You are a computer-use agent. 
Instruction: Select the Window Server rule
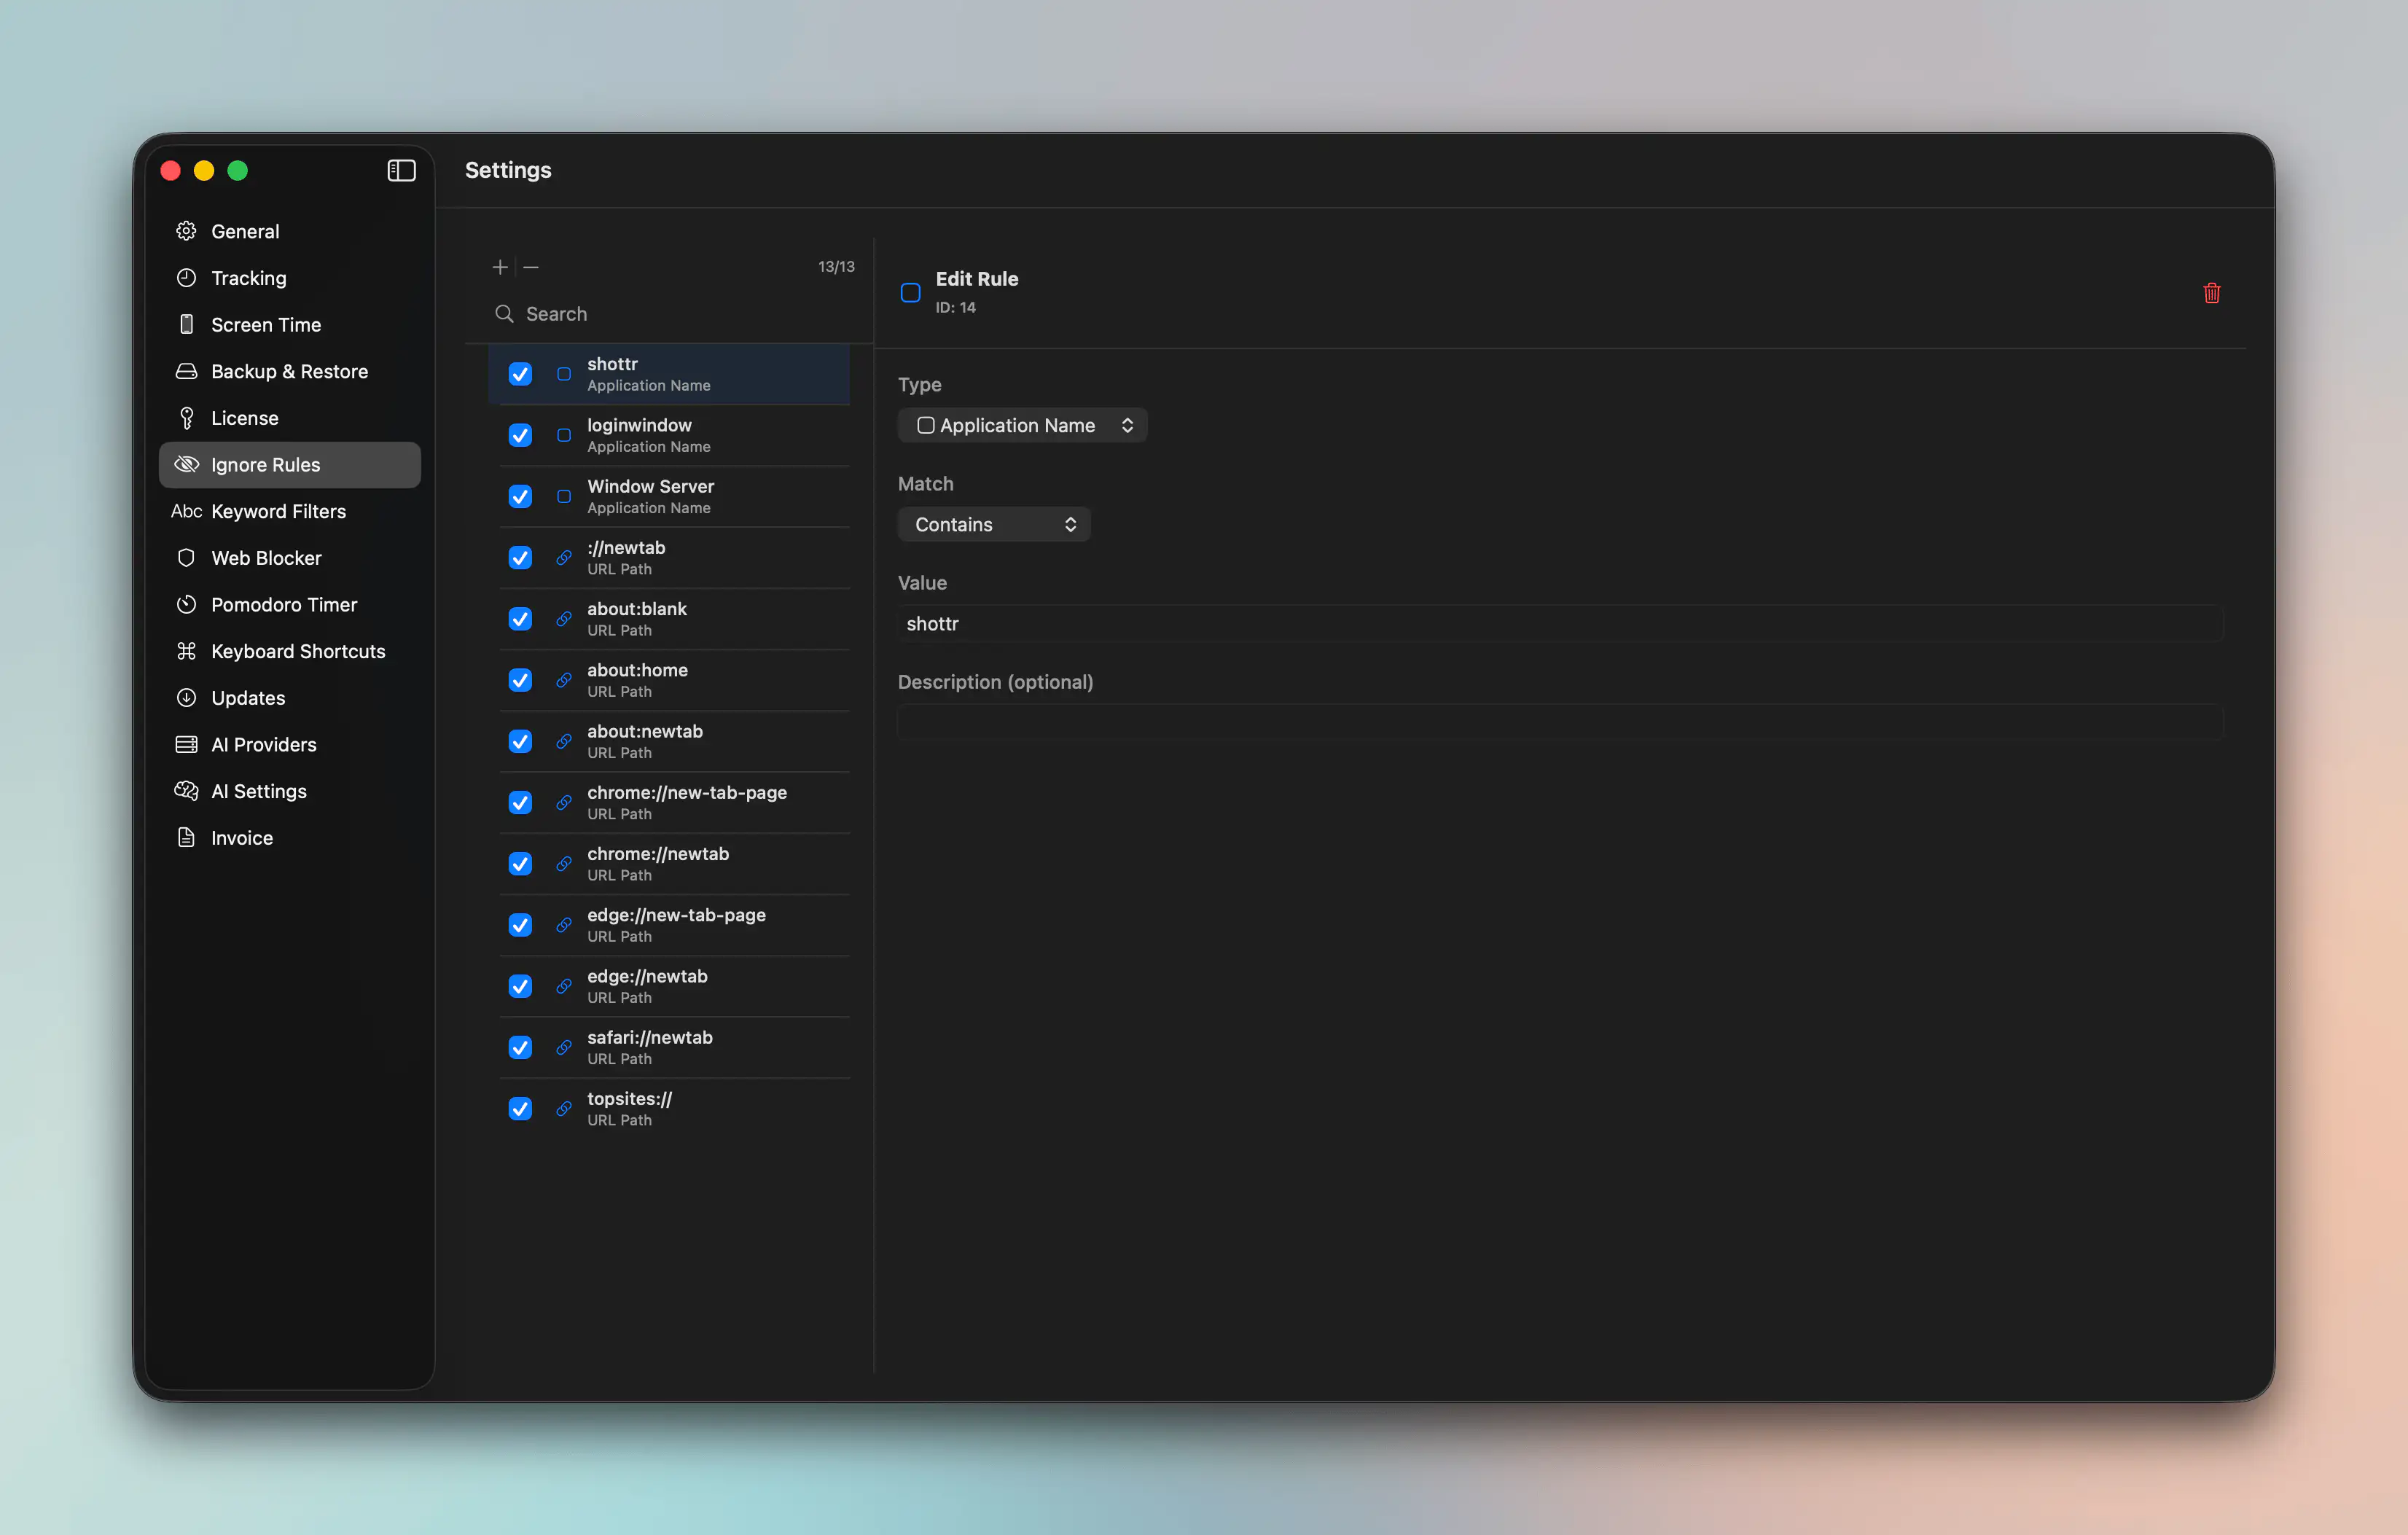673,496
